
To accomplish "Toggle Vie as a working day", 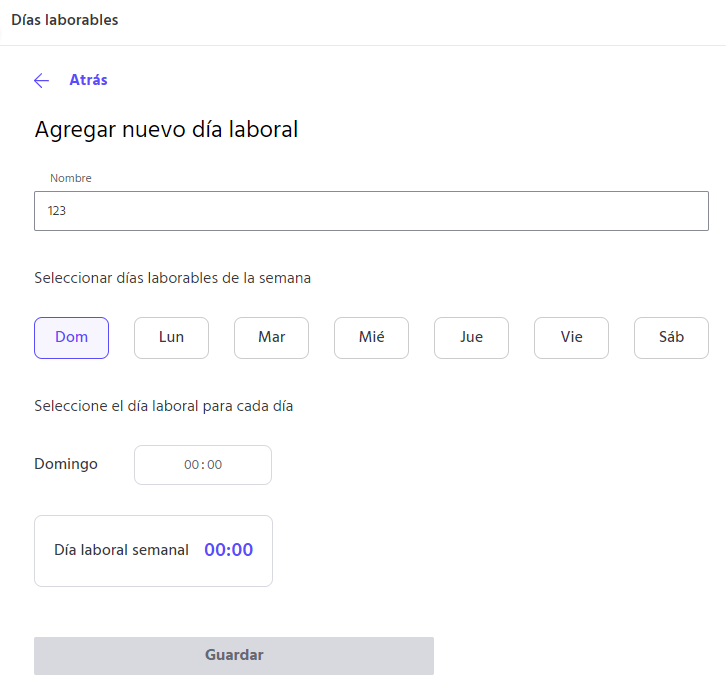I will (571, 338).
